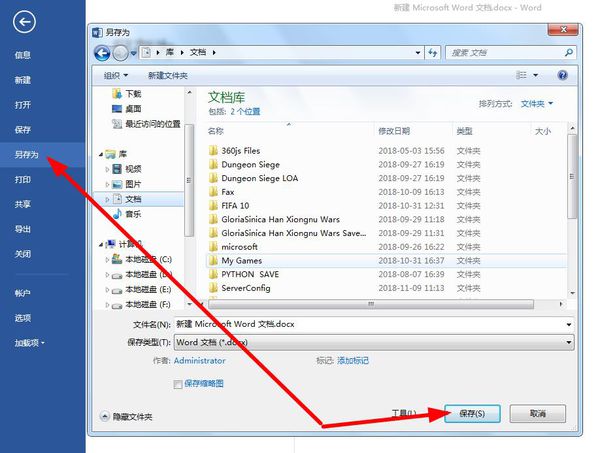Click the dialog back navigation arrow
Screen dimensions: 600x453
point(102,53)
